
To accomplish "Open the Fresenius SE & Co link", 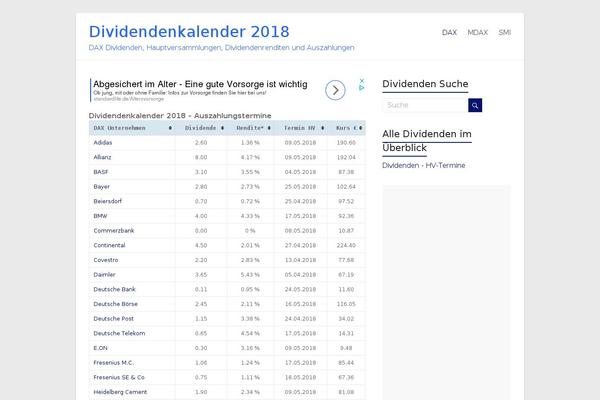I will point(119,377).
